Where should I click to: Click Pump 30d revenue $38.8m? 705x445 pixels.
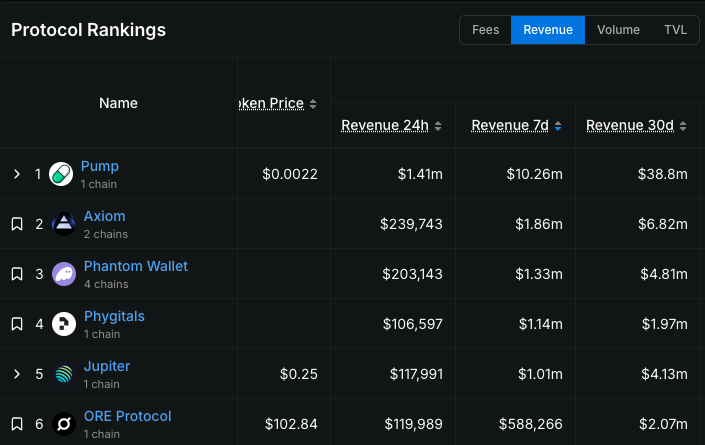click(x=662, y=174)
